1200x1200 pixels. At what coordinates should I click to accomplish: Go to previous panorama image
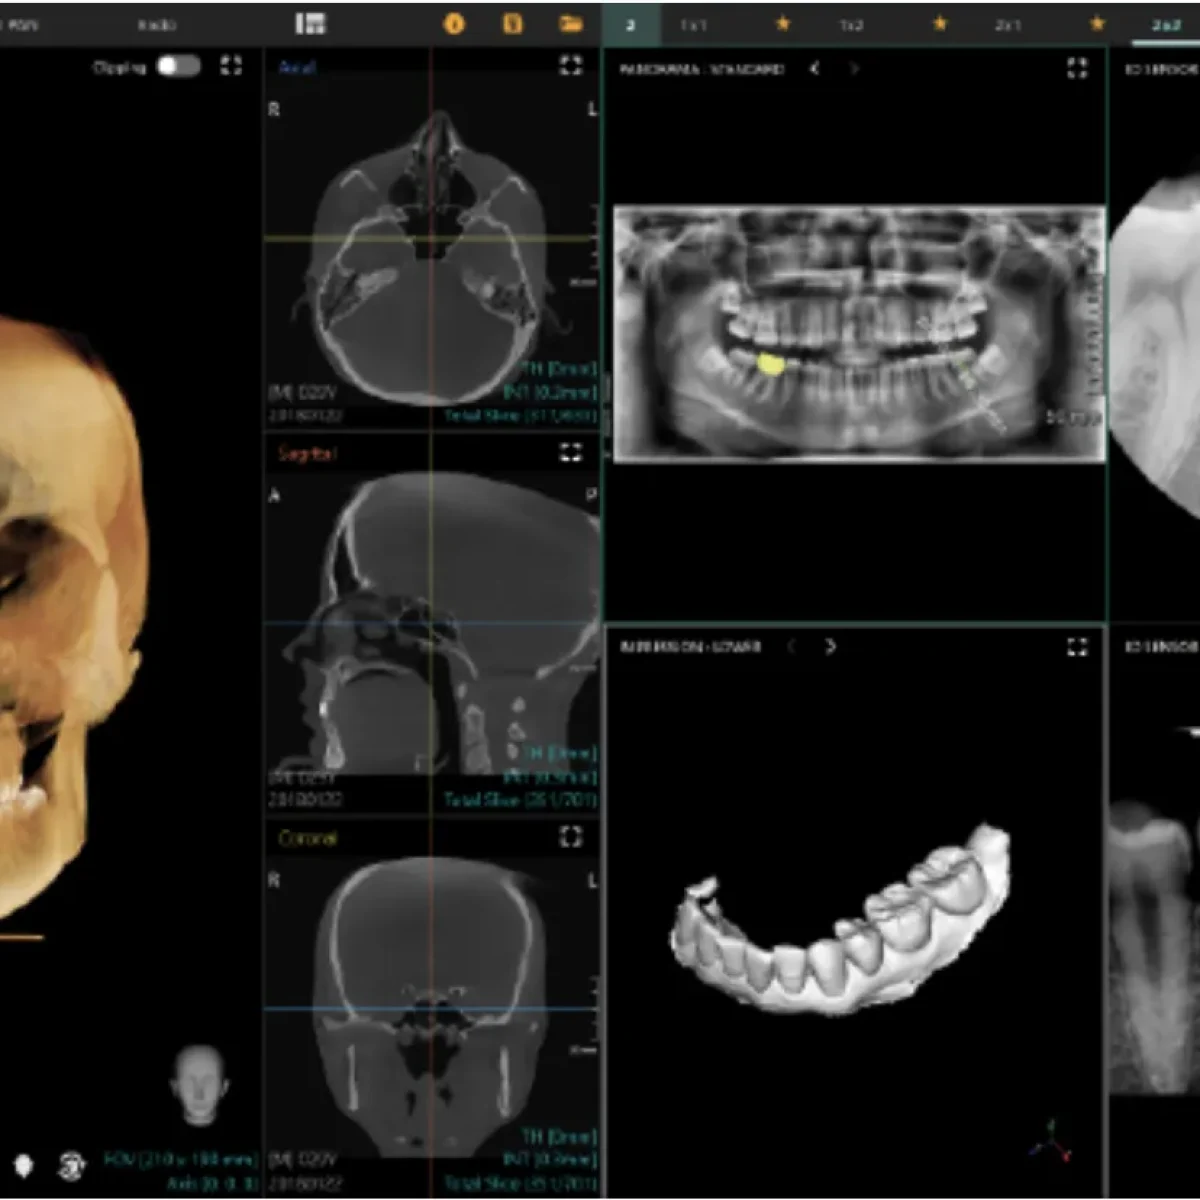(815, 68)
